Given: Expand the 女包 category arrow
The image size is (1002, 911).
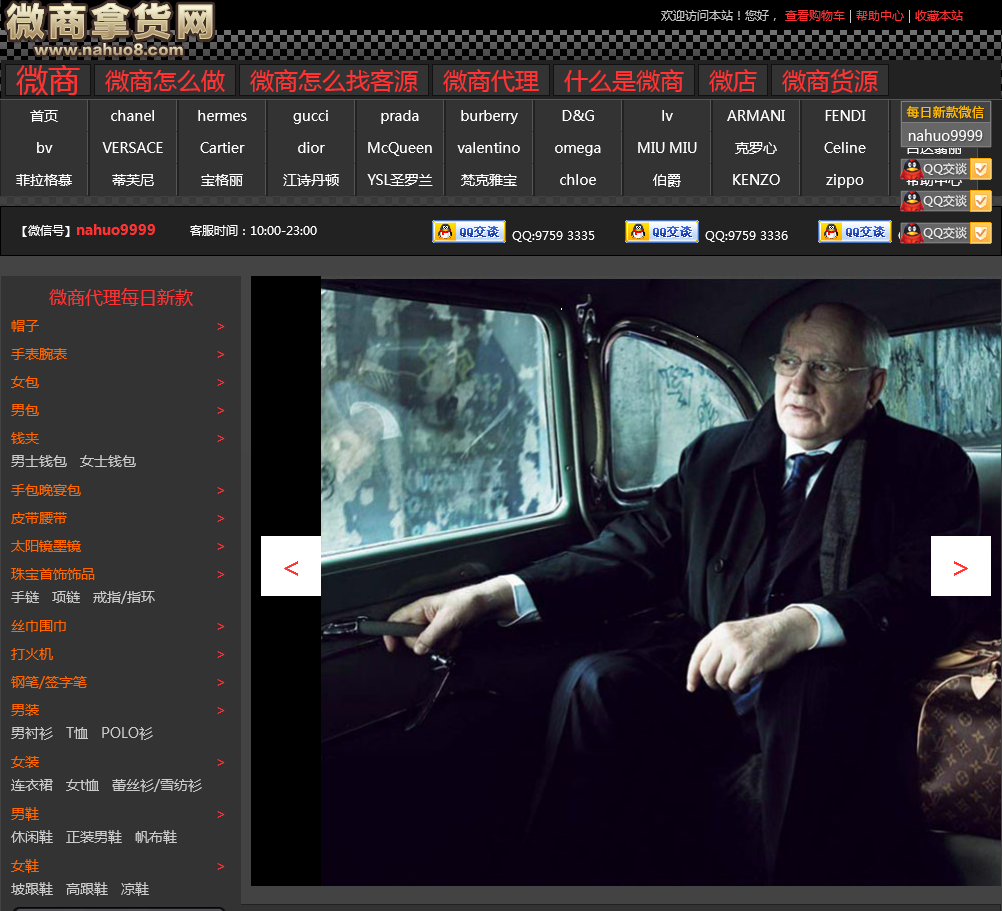Looking at the screenshot, I should pos(220,383).
